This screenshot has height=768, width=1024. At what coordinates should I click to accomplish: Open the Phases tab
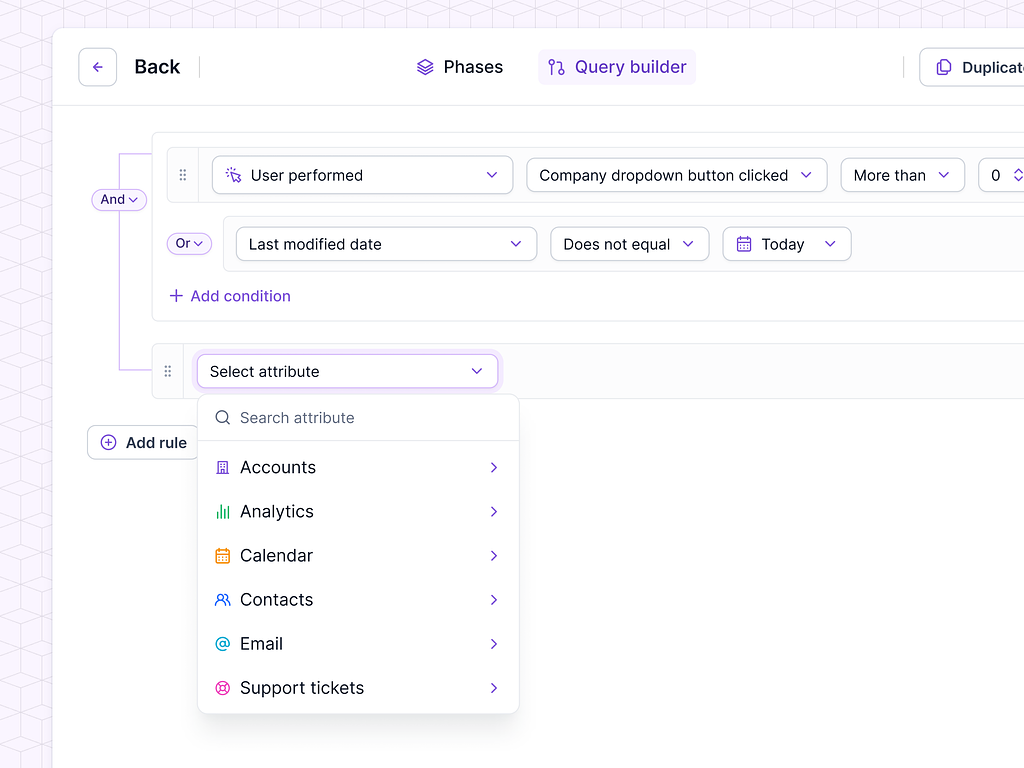click(x=460, y=67)
